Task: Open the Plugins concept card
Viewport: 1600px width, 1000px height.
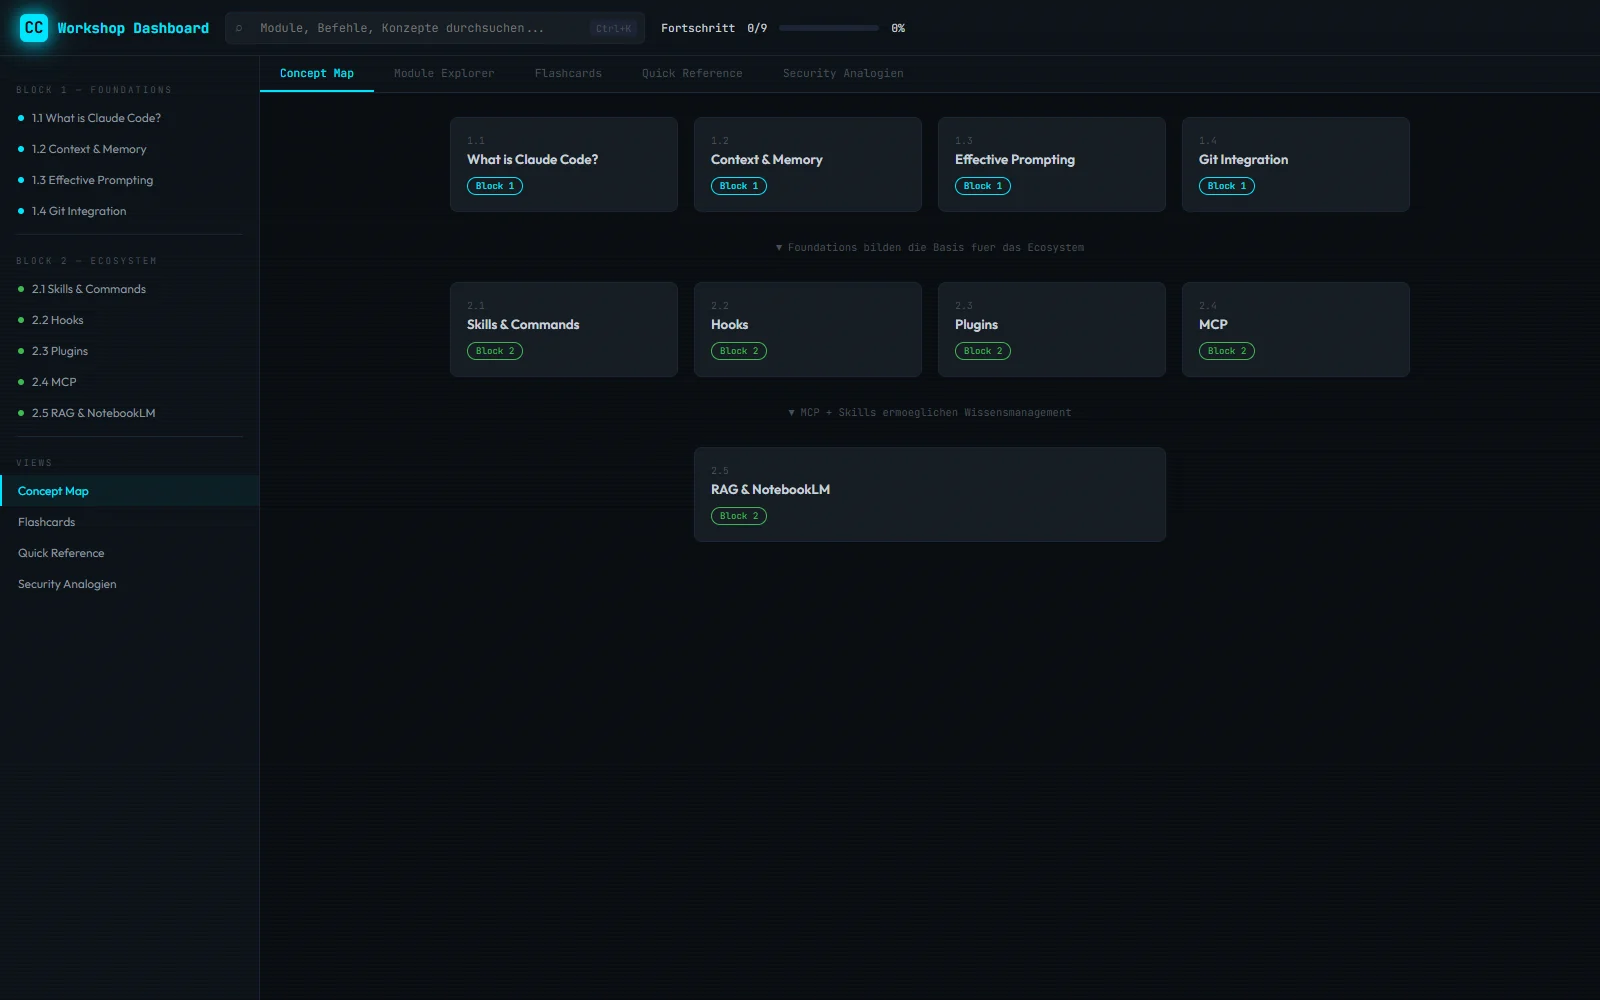Action: click(x=1052, y=329)
